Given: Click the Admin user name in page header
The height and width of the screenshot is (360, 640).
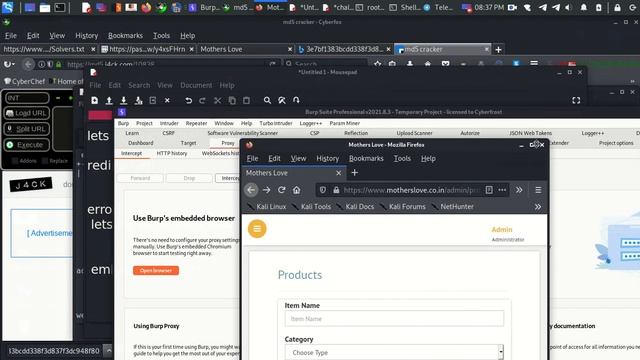Looking at the screenshot, I should 502,230.
